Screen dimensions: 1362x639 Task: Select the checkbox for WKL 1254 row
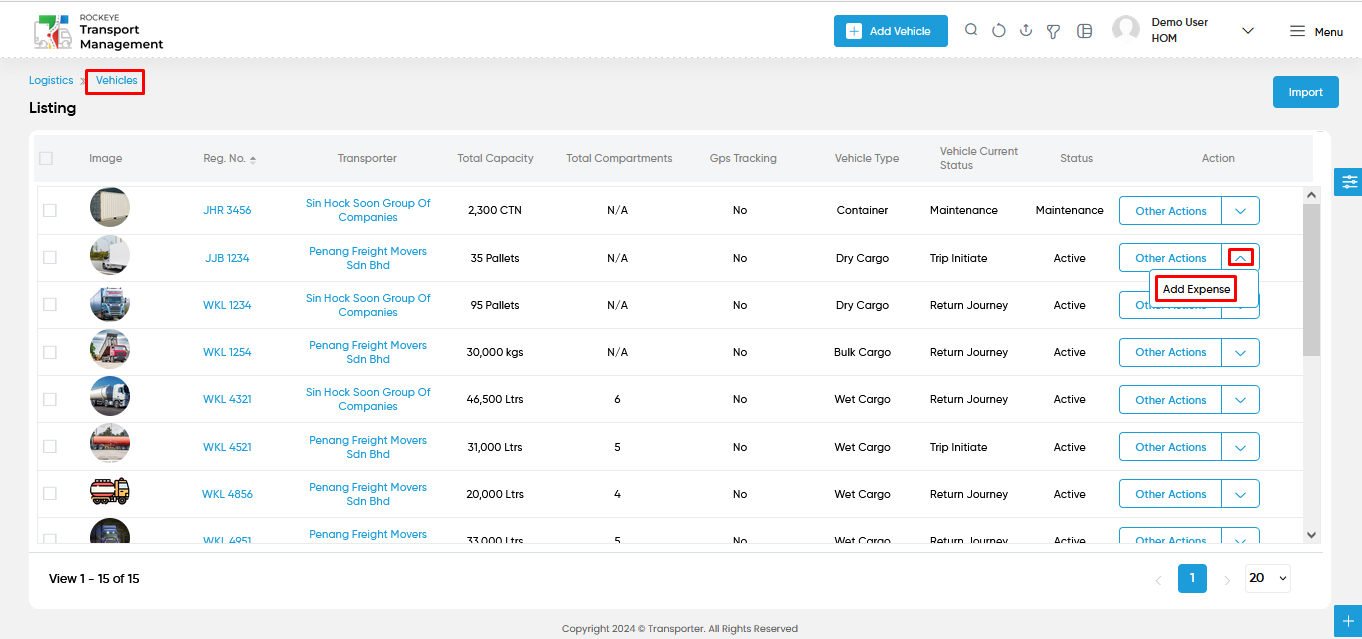tap(50, 352)
